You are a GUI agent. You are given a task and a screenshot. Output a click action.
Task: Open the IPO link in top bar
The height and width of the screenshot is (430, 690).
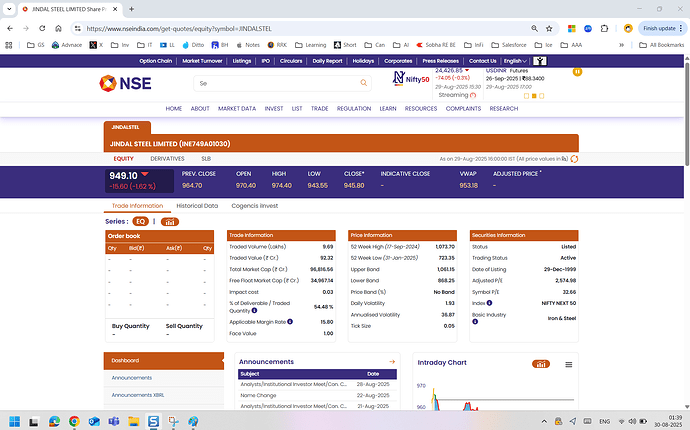click(x=265, y=61)
